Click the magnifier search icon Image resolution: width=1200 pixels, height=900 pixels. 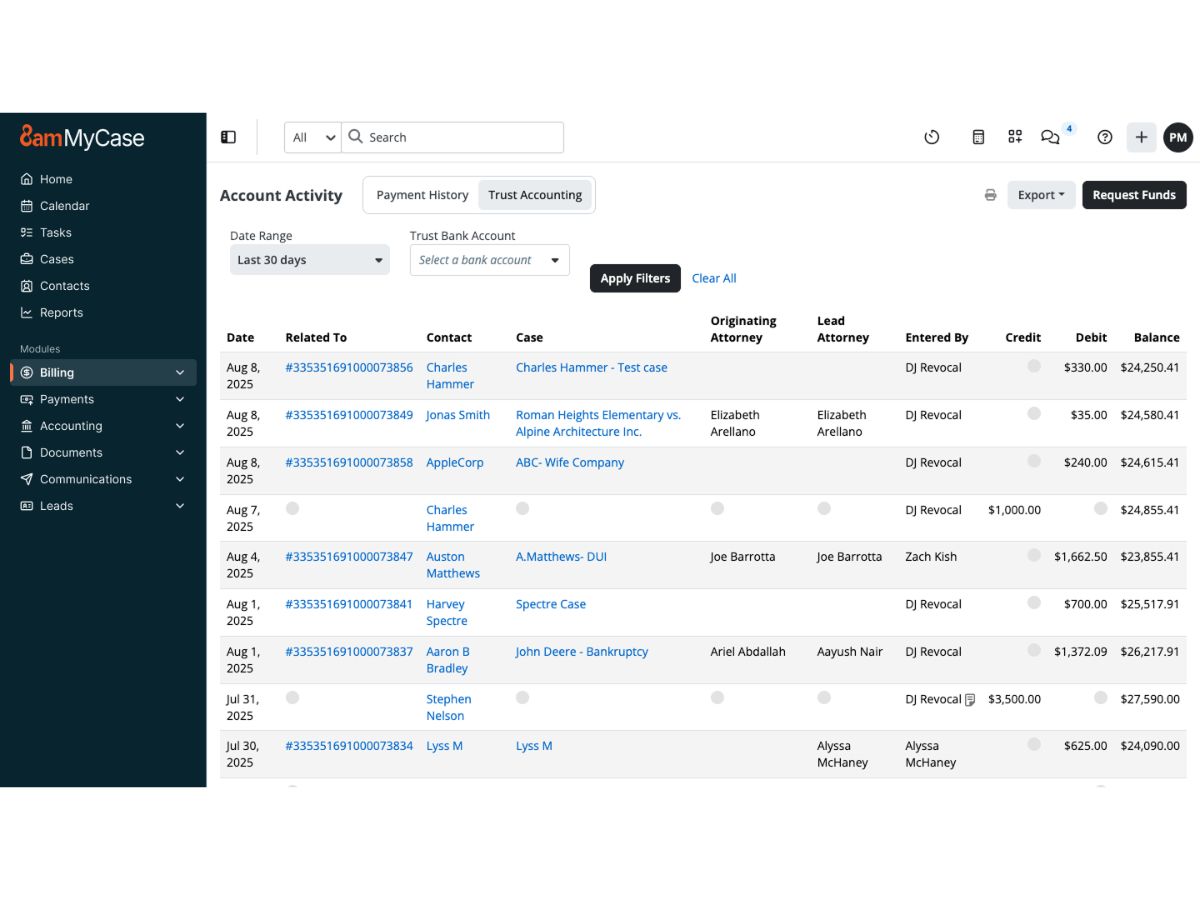pyautogui.click(x=355, y=137)
